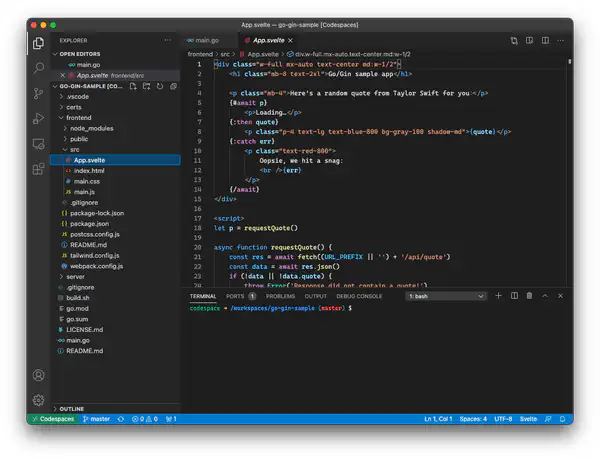600x460 pixels.
Task: Open the Manage gear icon
Action: (x=38, y=399)
